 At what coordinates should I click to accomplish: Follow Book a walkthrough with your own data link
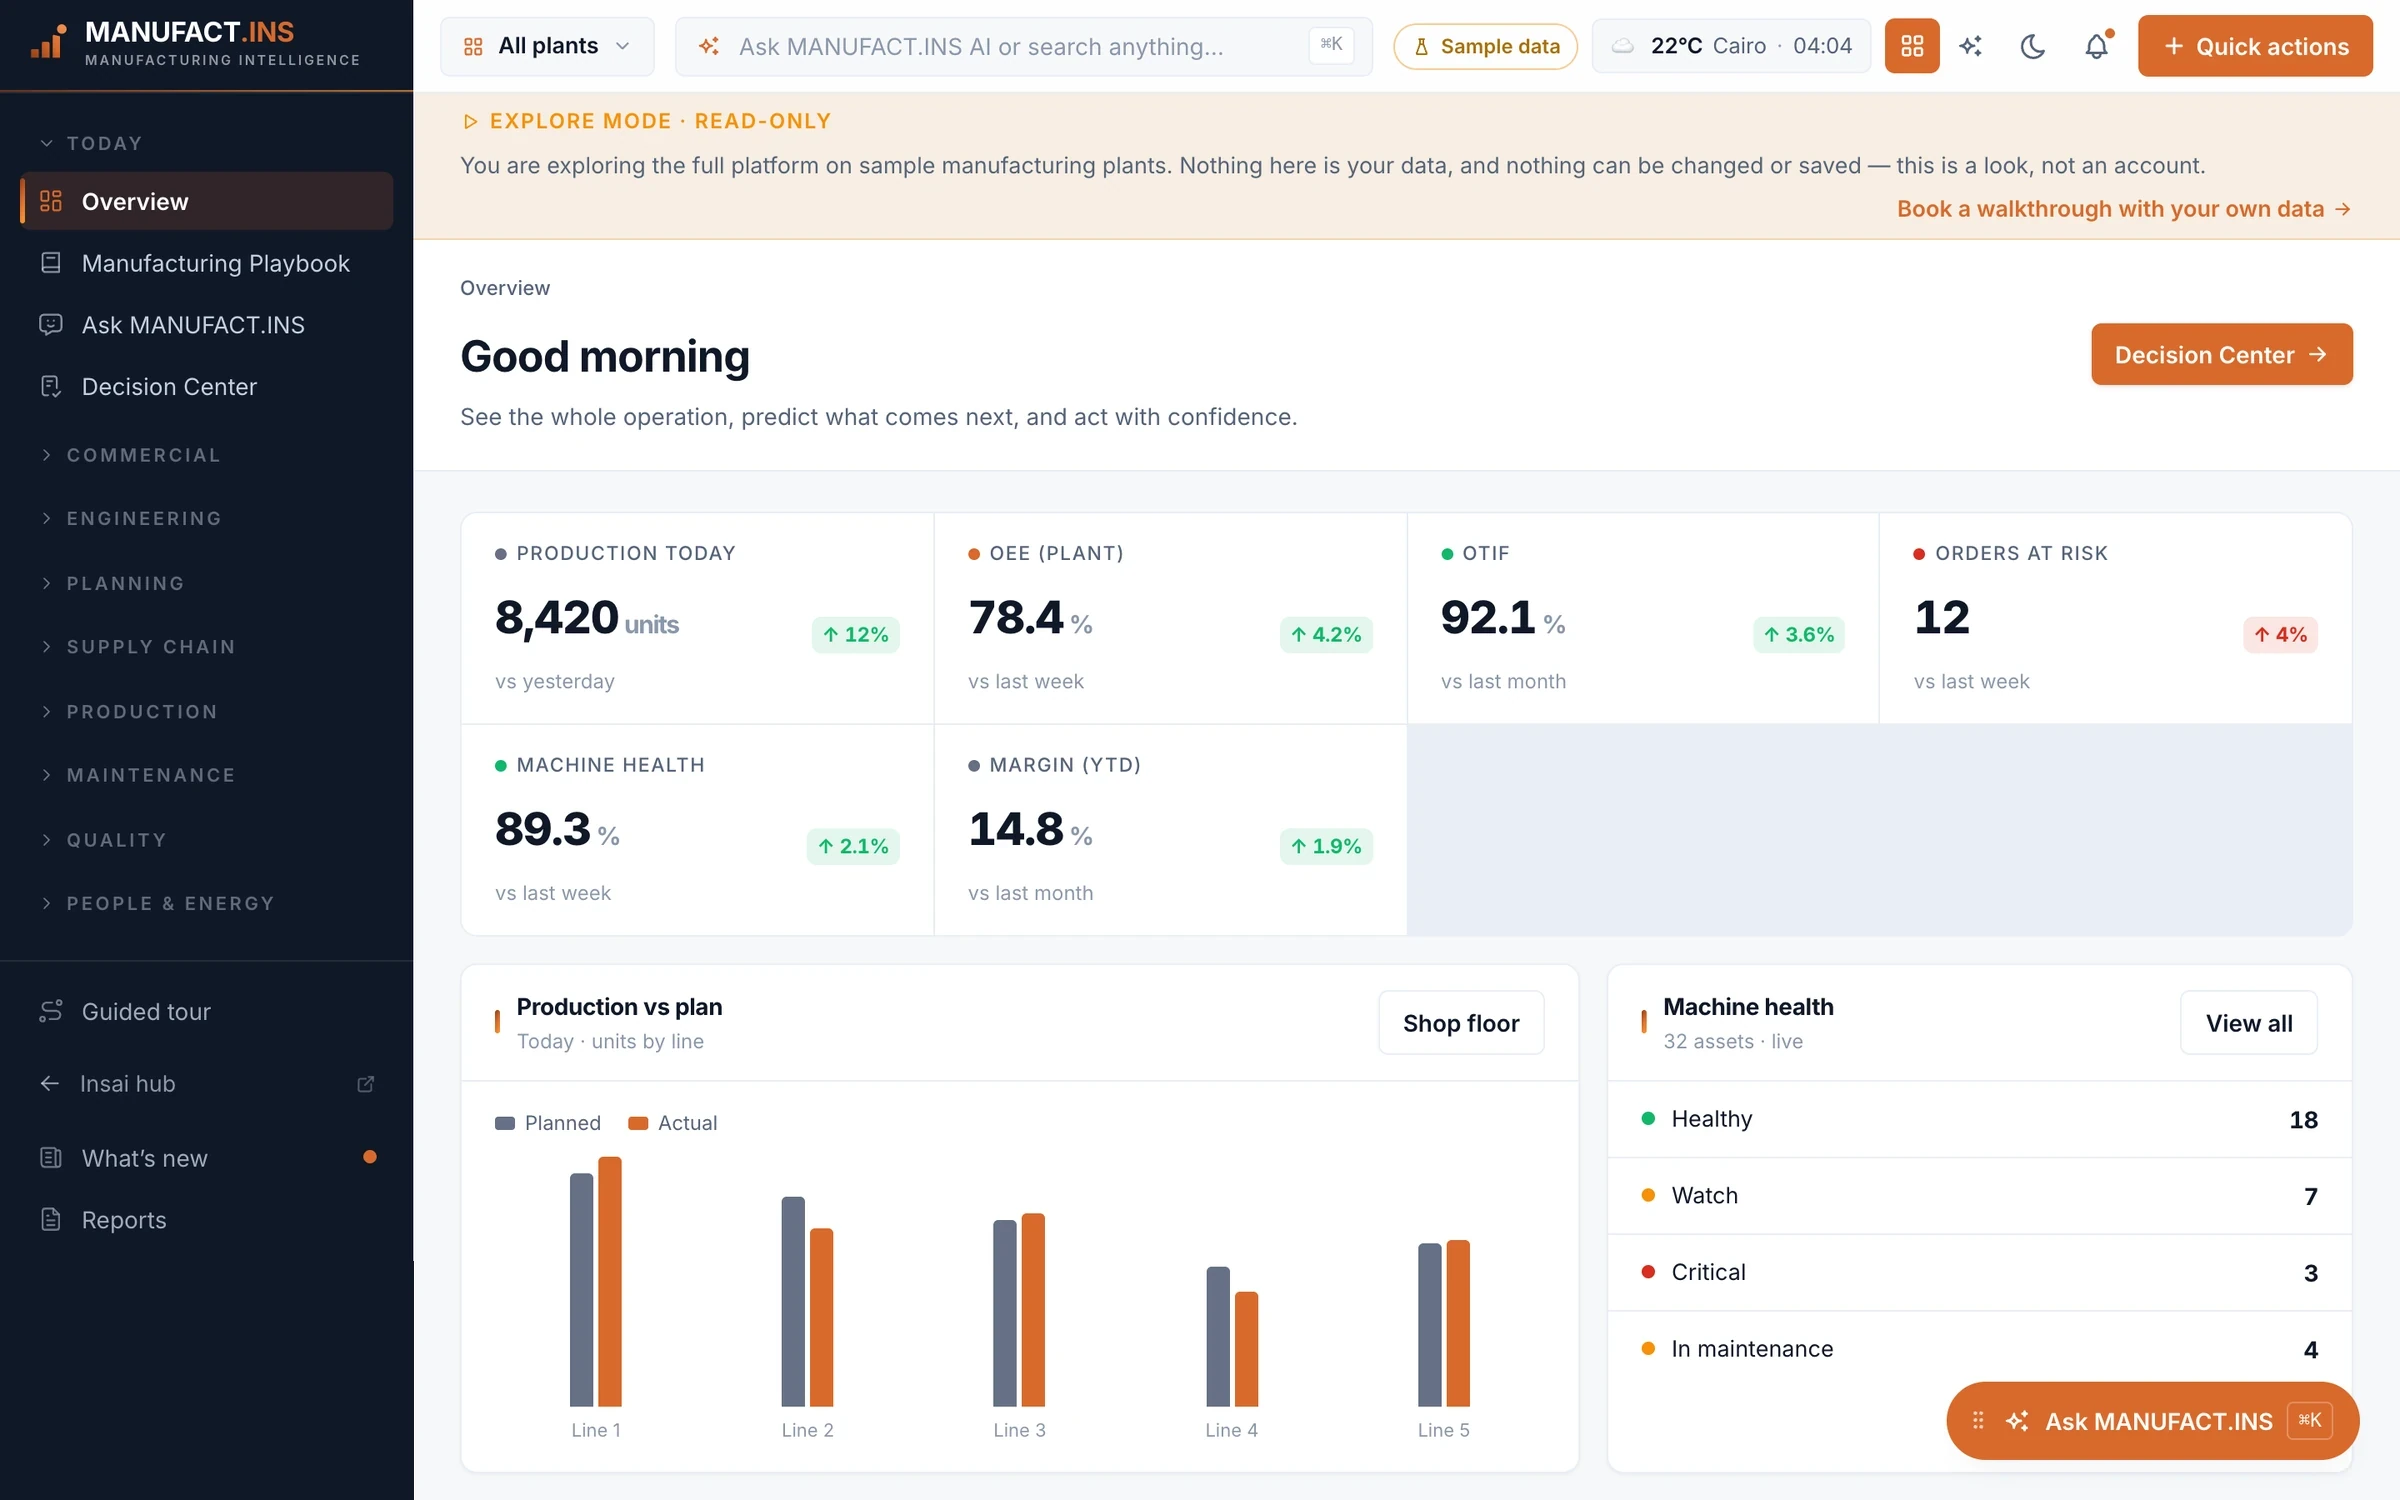(x=2123, y=208)
